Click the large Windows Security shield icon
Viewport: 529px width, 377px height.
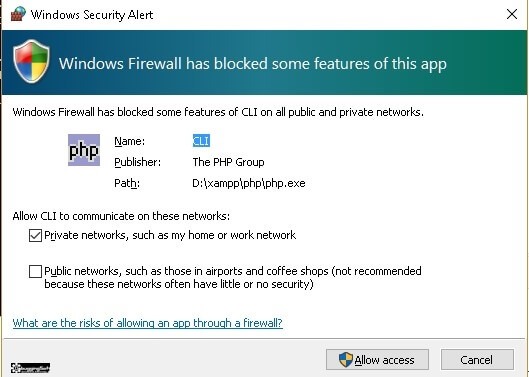pos(31,61)
